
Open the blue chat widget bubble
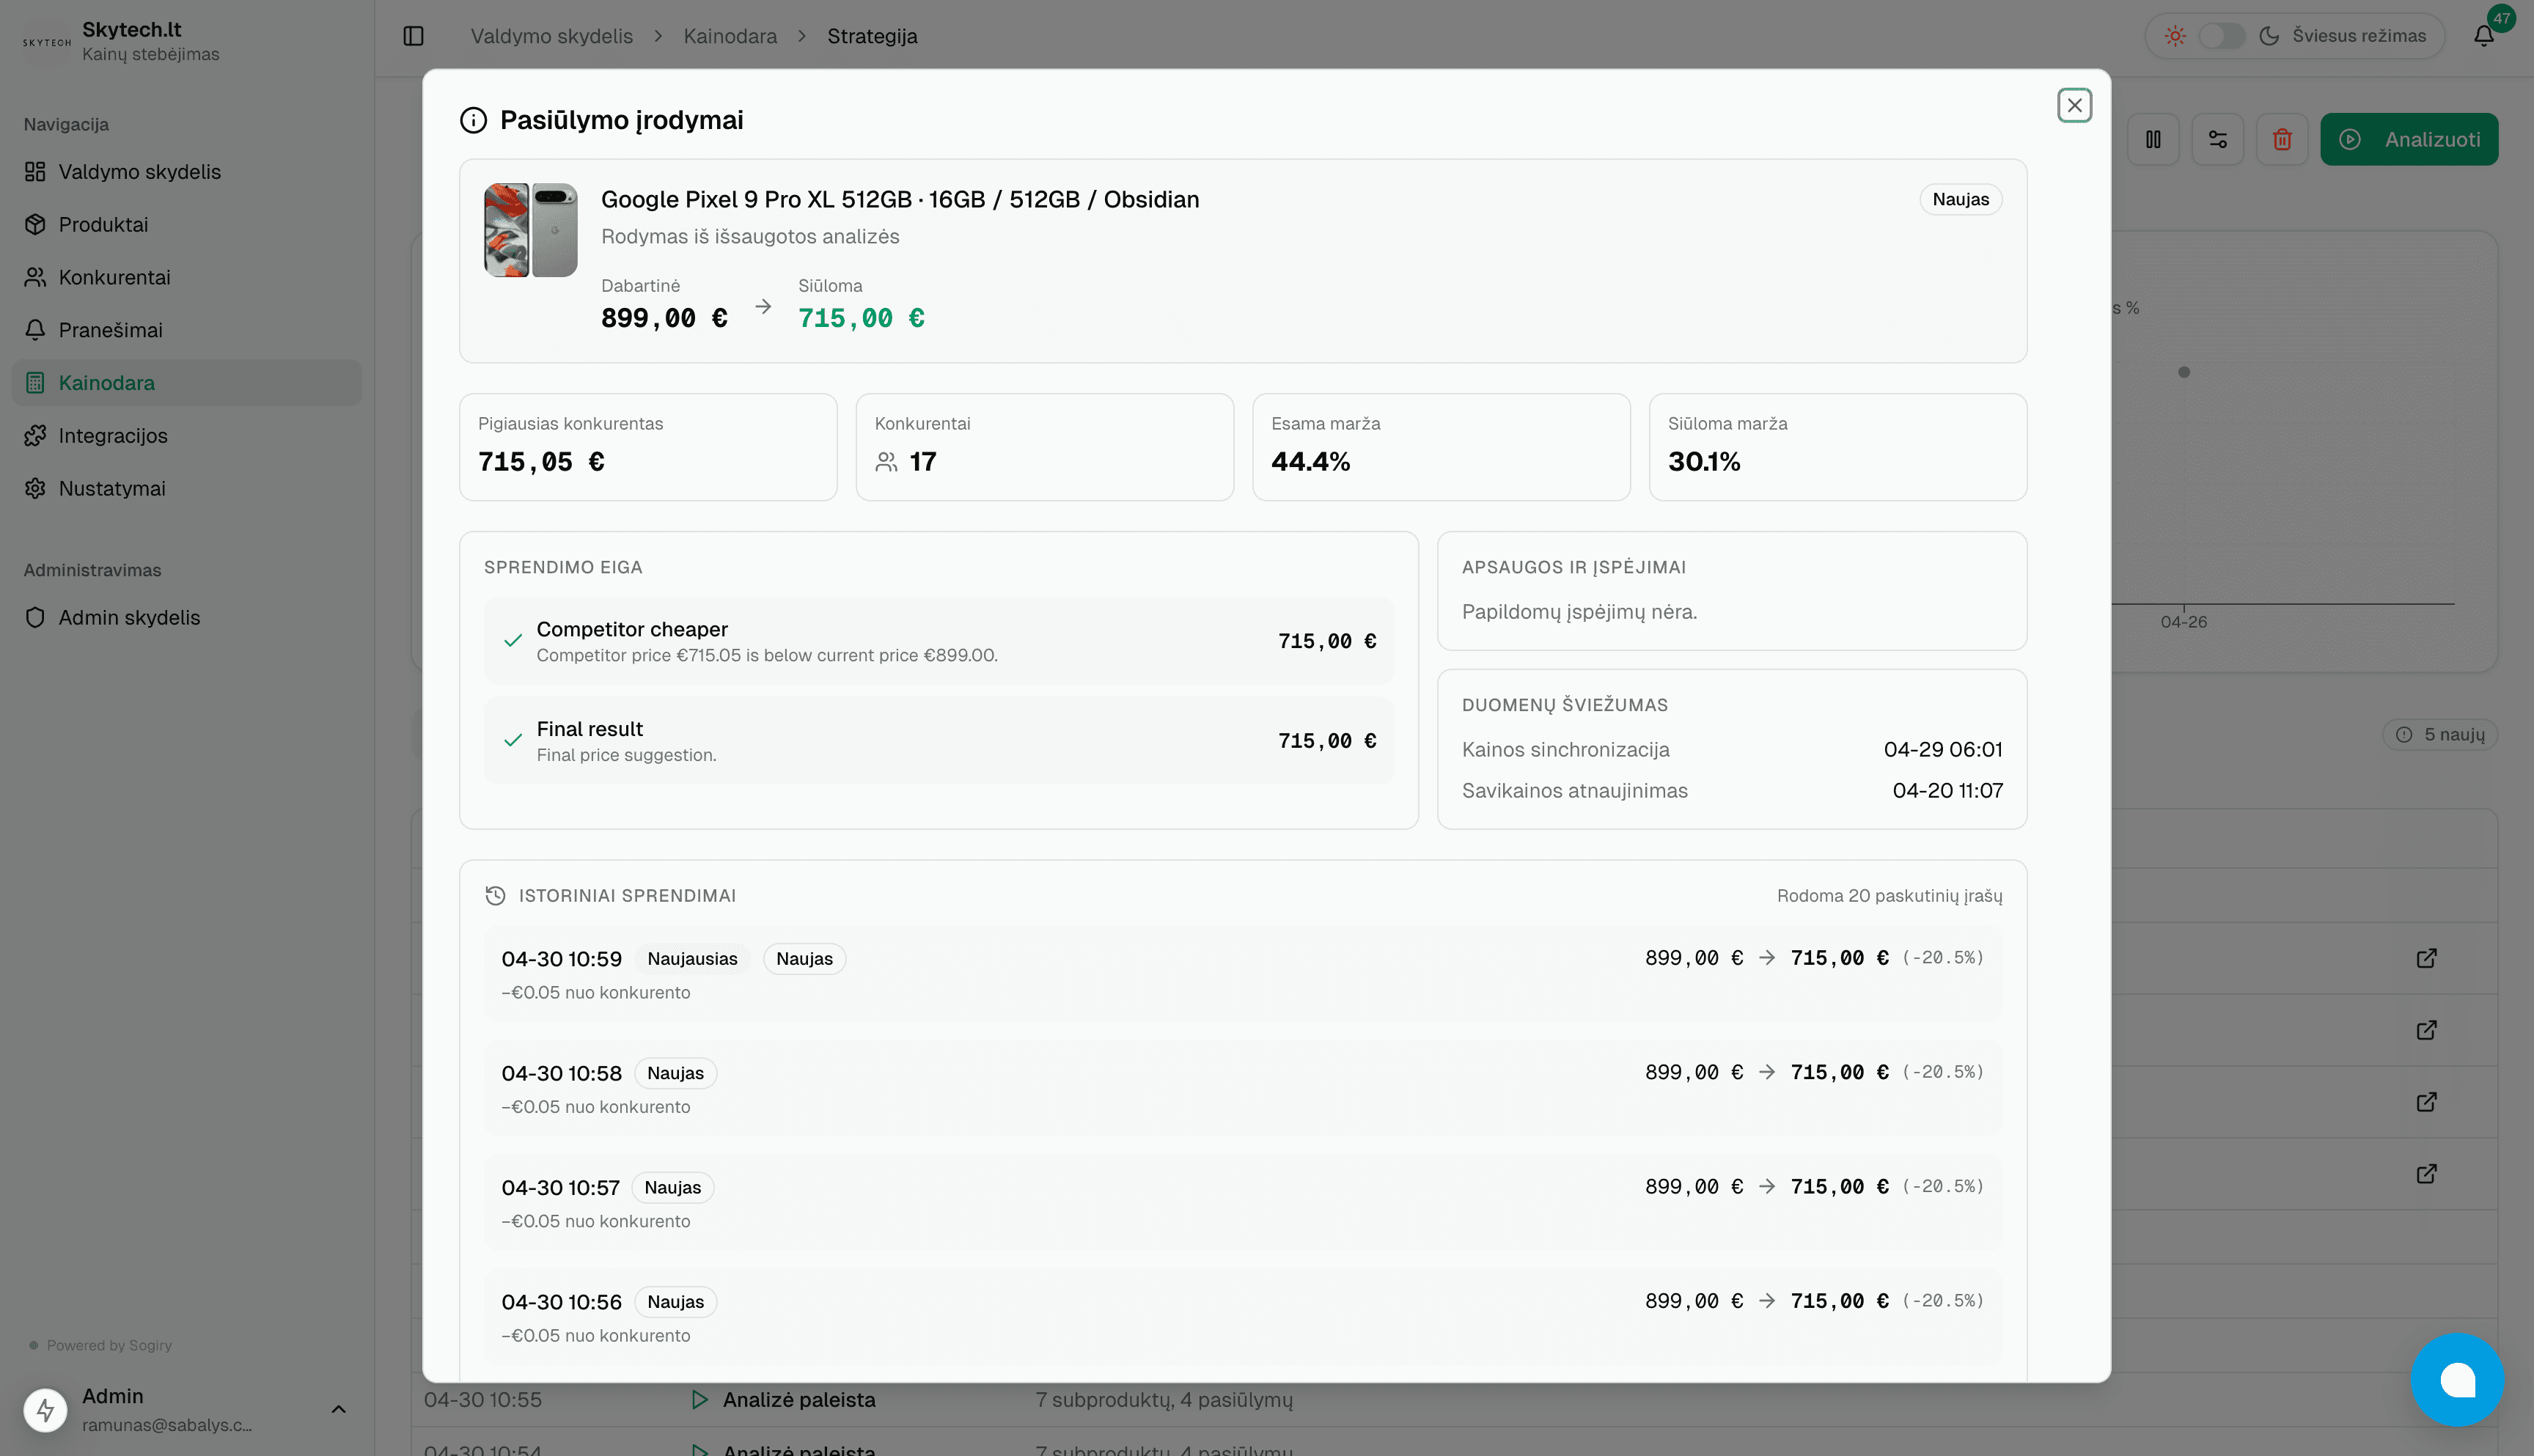(2457, 1380)
